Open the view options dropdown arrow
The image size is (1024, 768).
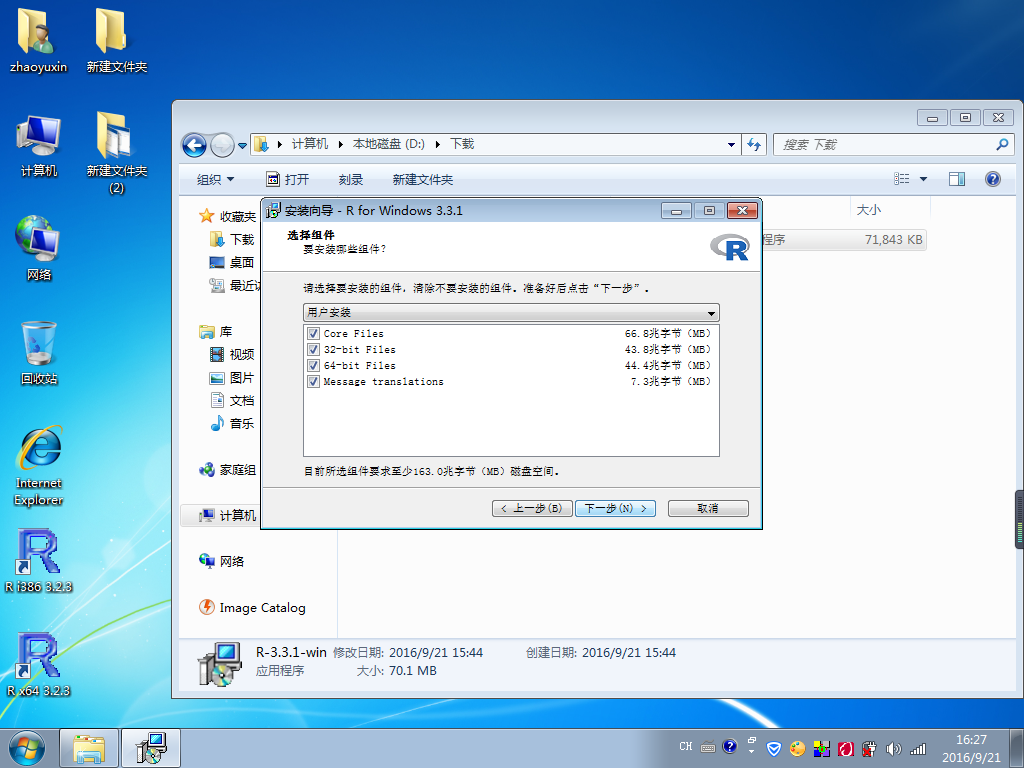click(923, 179)
